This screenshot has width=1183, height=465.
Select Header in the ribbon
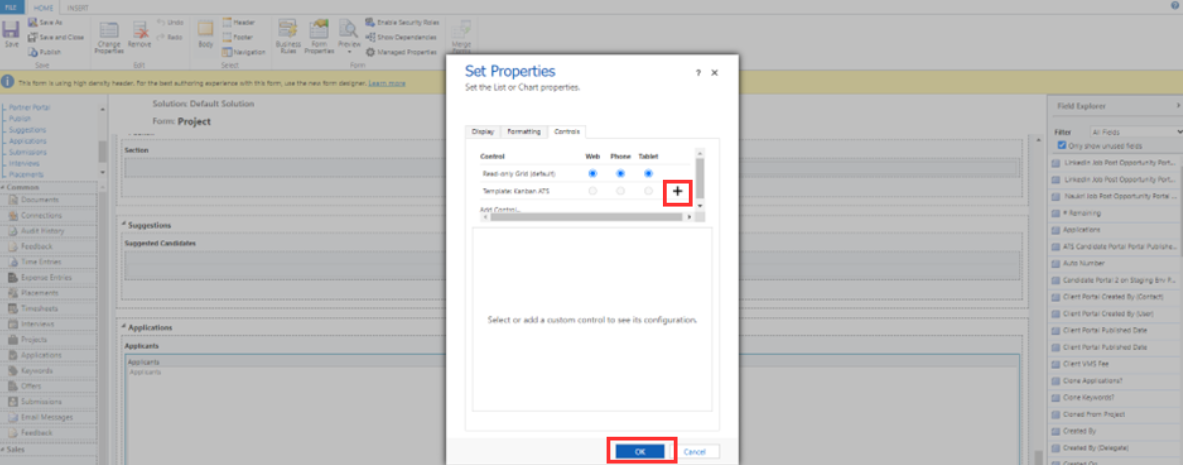coord(240,23)
